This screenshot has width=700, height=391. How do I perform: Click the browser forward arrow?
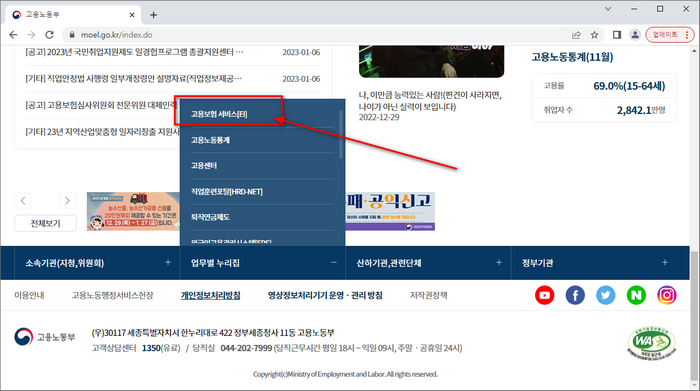(31, 35)
